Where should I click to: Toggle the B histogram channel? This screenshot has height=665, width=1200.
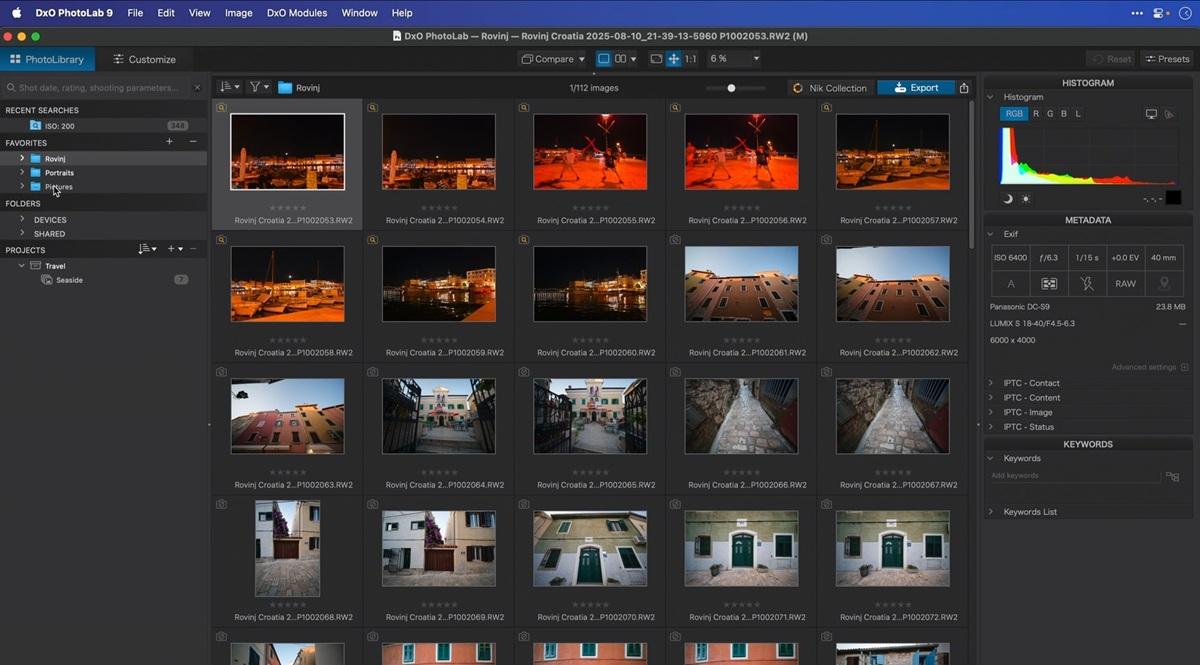pos(1063,114)
